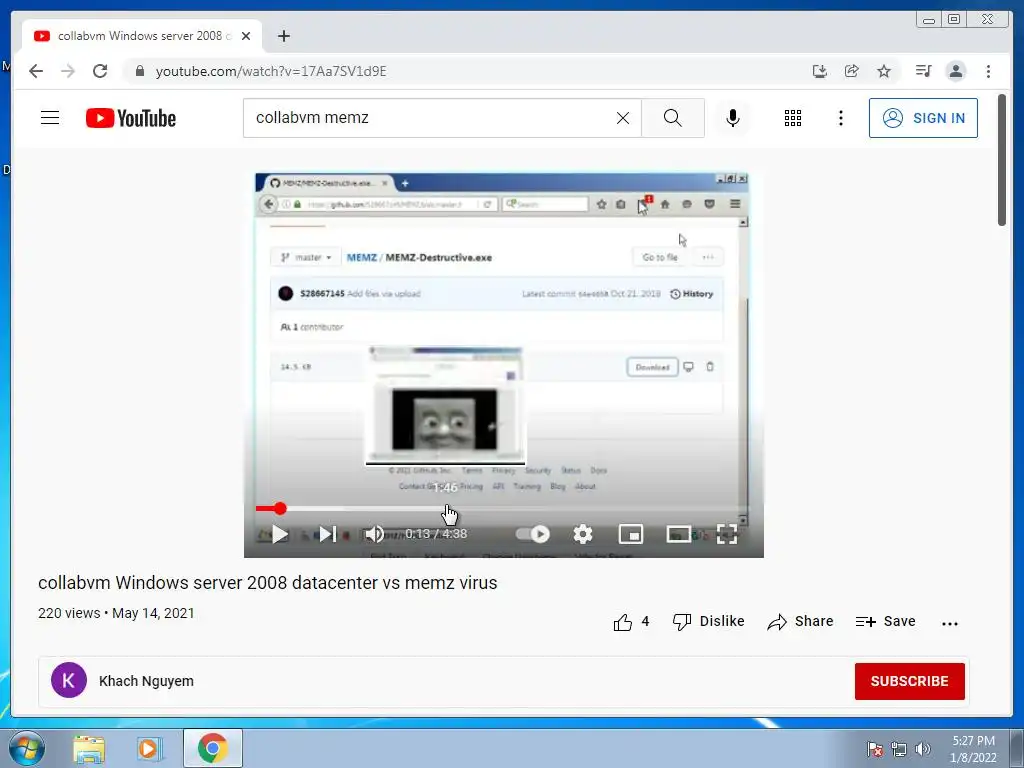Enter full screen mode
Viewport: 1024px width, 768px height.
tap(727, 534)
